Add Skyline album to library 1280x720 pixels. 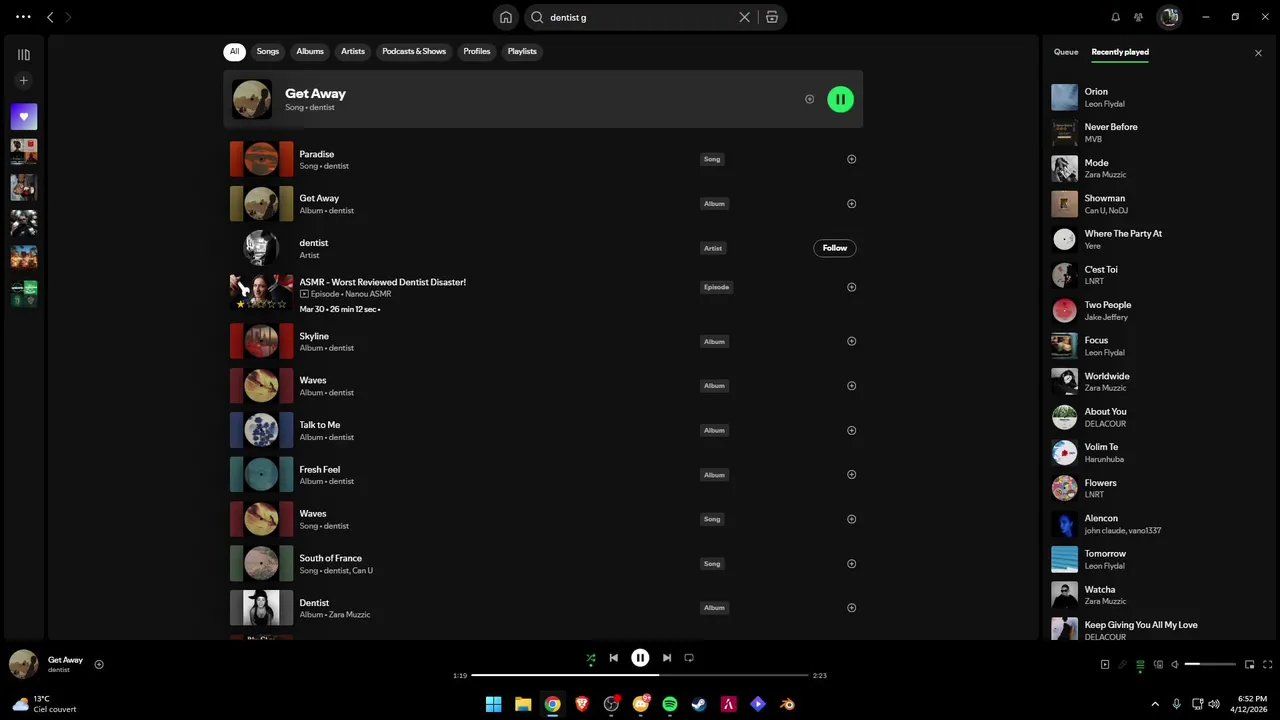(x=852, y=341)
